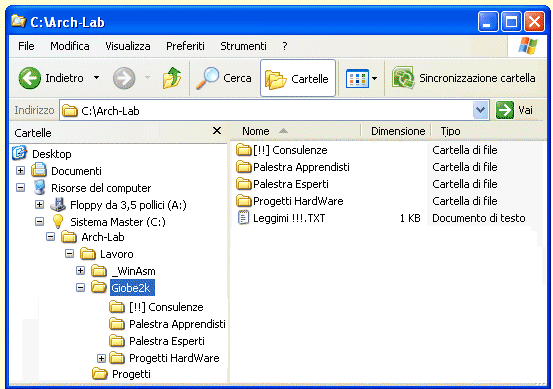Open the Visualizza menu
The width and height of the screenshot is (553, 389).
tap(128, 46)
